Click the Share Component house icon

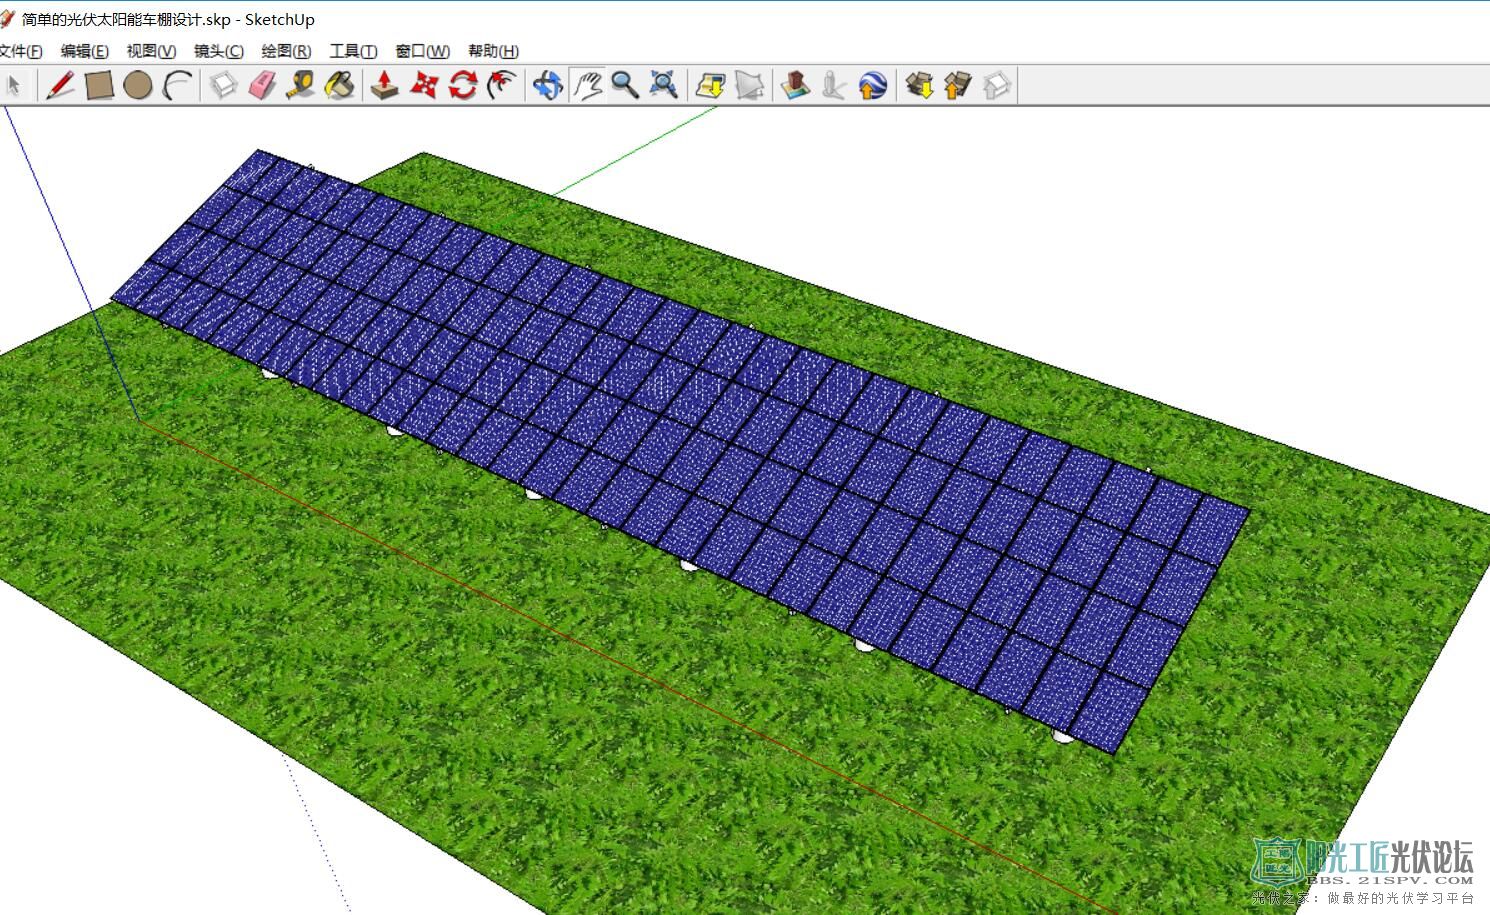coord(997,86)
